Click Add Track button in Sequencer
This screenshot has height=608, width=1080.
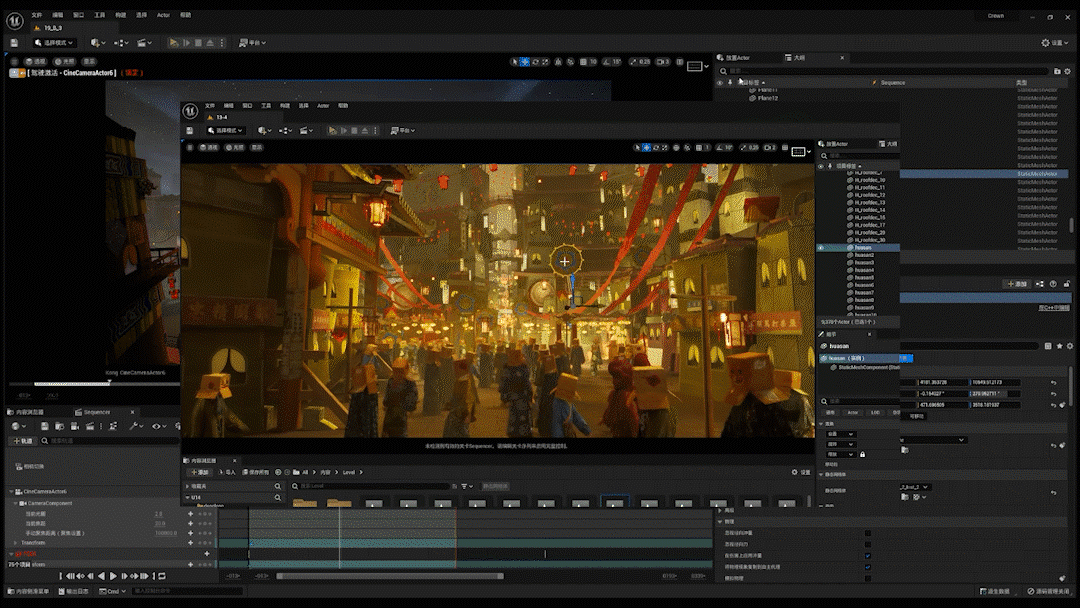pyautogui.click(x=23, y=441)
